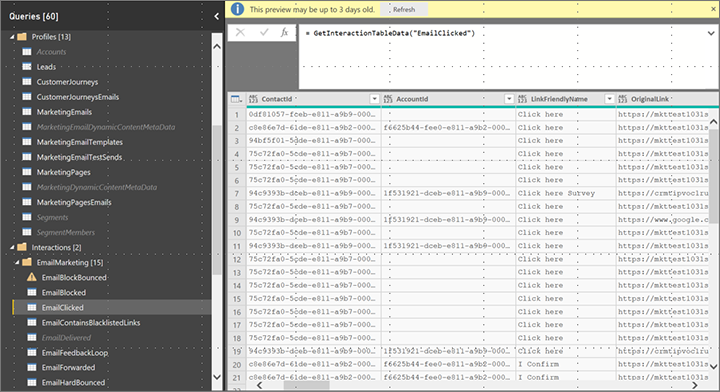Screen dimensions: 720x392
Task: Click data grid scroll down arrow
Action: coord(714,366)
